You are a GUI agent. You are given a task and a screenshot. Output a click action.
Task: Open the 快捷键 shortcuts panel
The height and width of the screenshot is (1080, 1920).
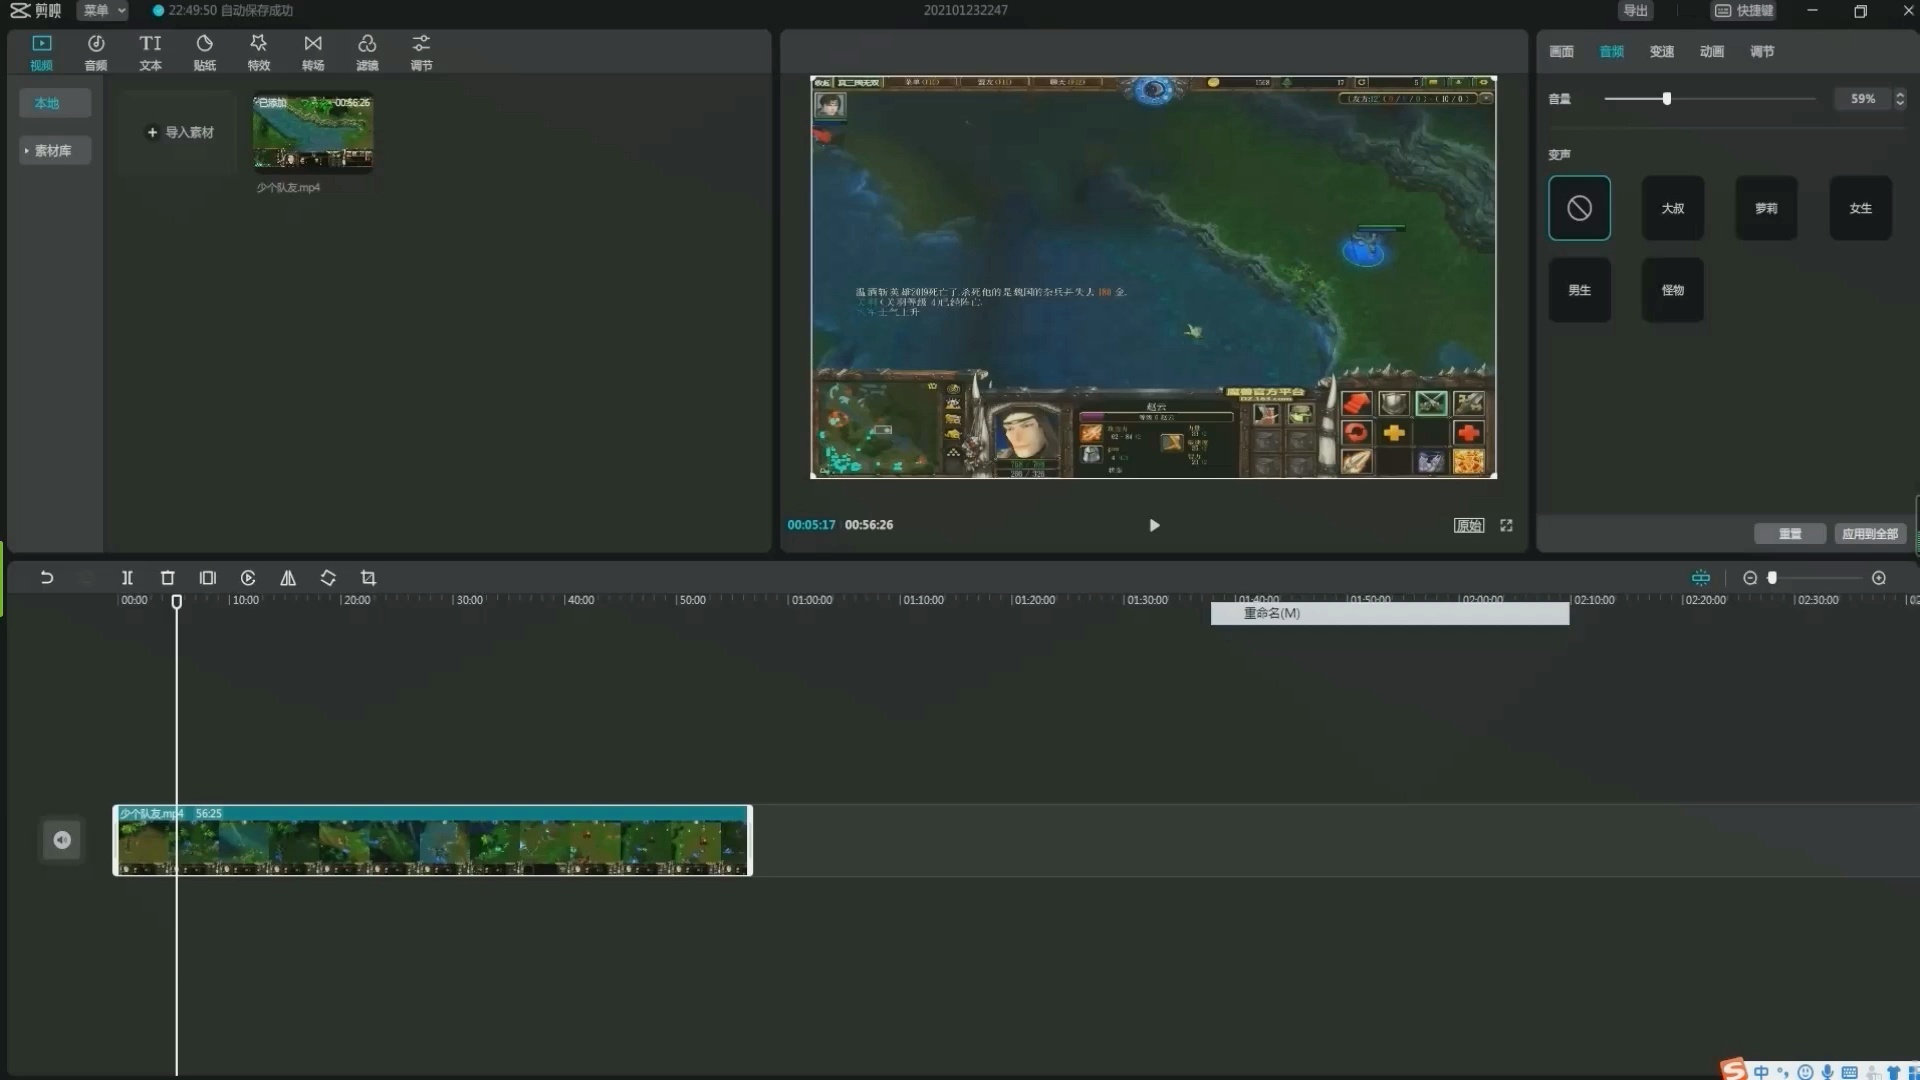pyautogui.click(x=1745, y=10)
